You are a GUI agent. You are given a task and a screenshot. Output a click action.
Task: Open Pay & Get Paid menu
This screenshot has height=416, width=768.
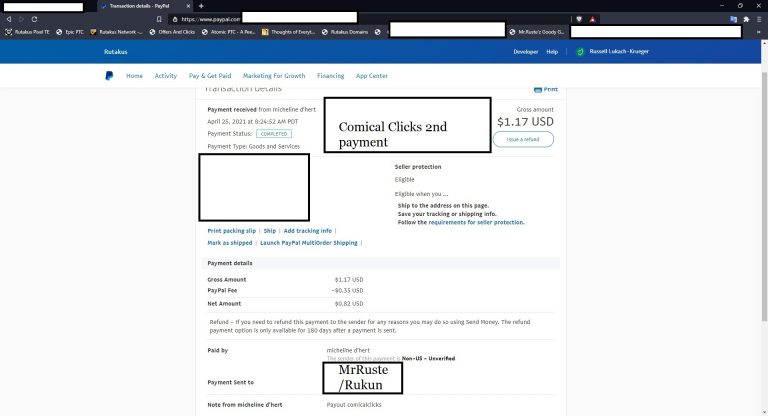(x=210, y=75)
